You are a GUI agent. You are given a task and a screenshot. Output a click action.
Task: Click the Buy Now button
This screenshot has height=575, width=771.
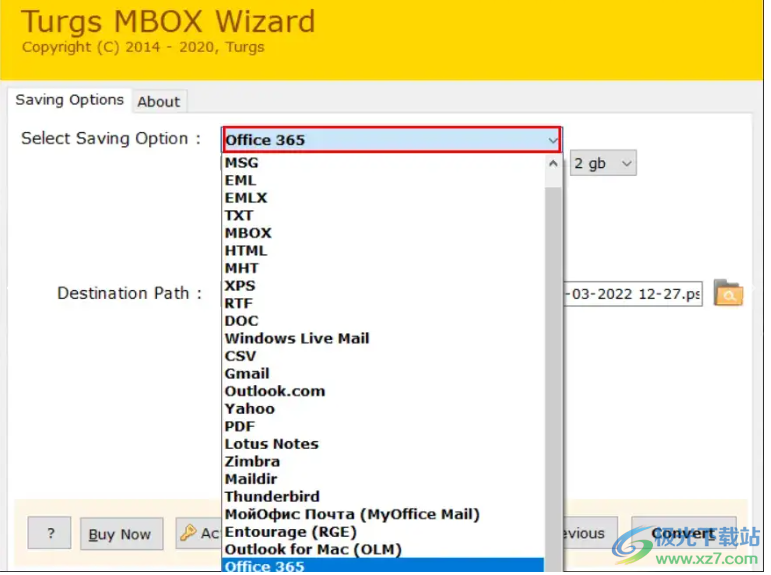click(121, 534)
